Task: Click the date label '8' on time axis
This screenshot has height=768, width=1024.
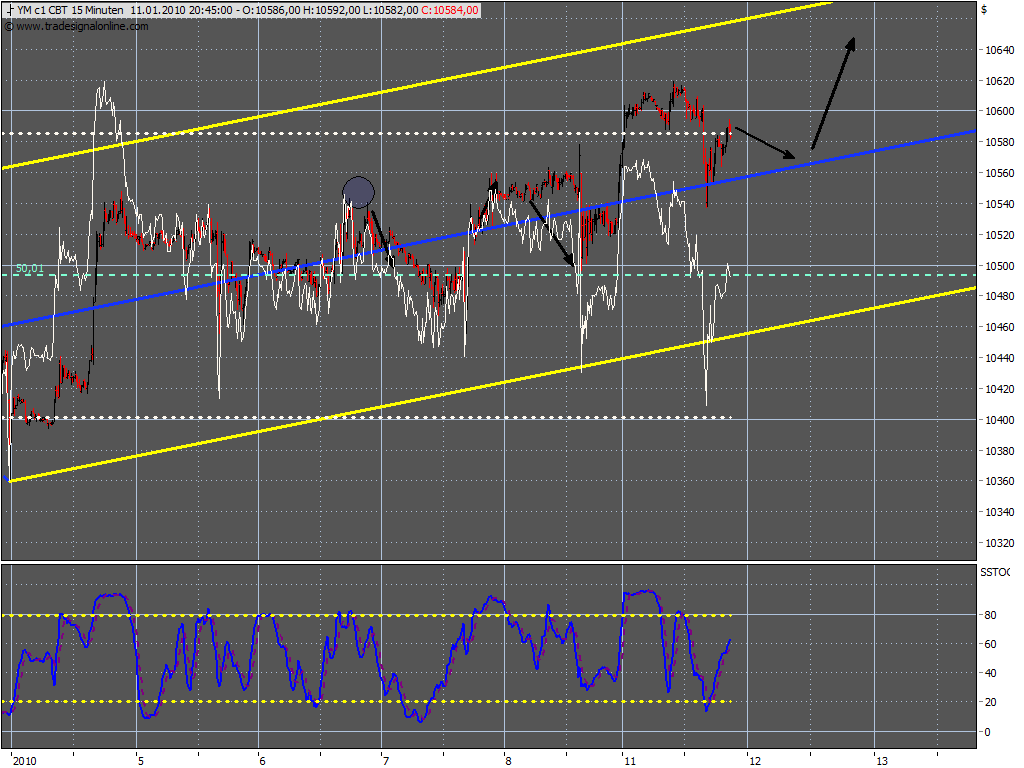Action: pos(507,761)
